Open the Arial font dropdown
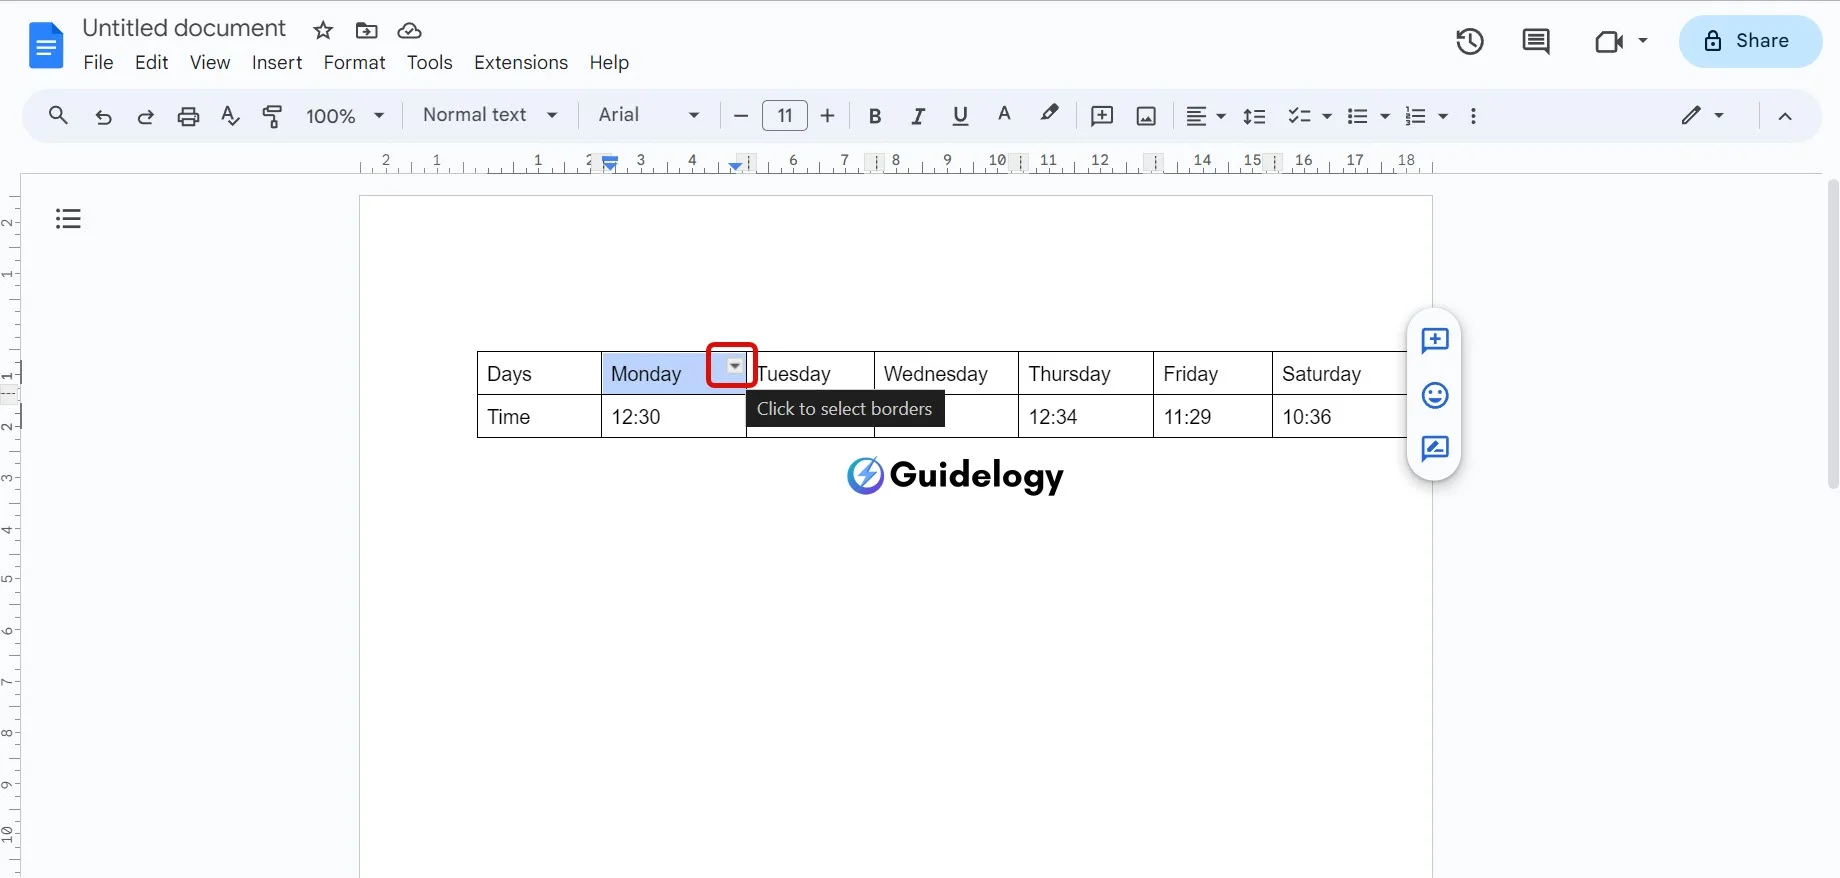Viewport: 1840px width, 878px height. pyautogui.click(x=648, y=115)
